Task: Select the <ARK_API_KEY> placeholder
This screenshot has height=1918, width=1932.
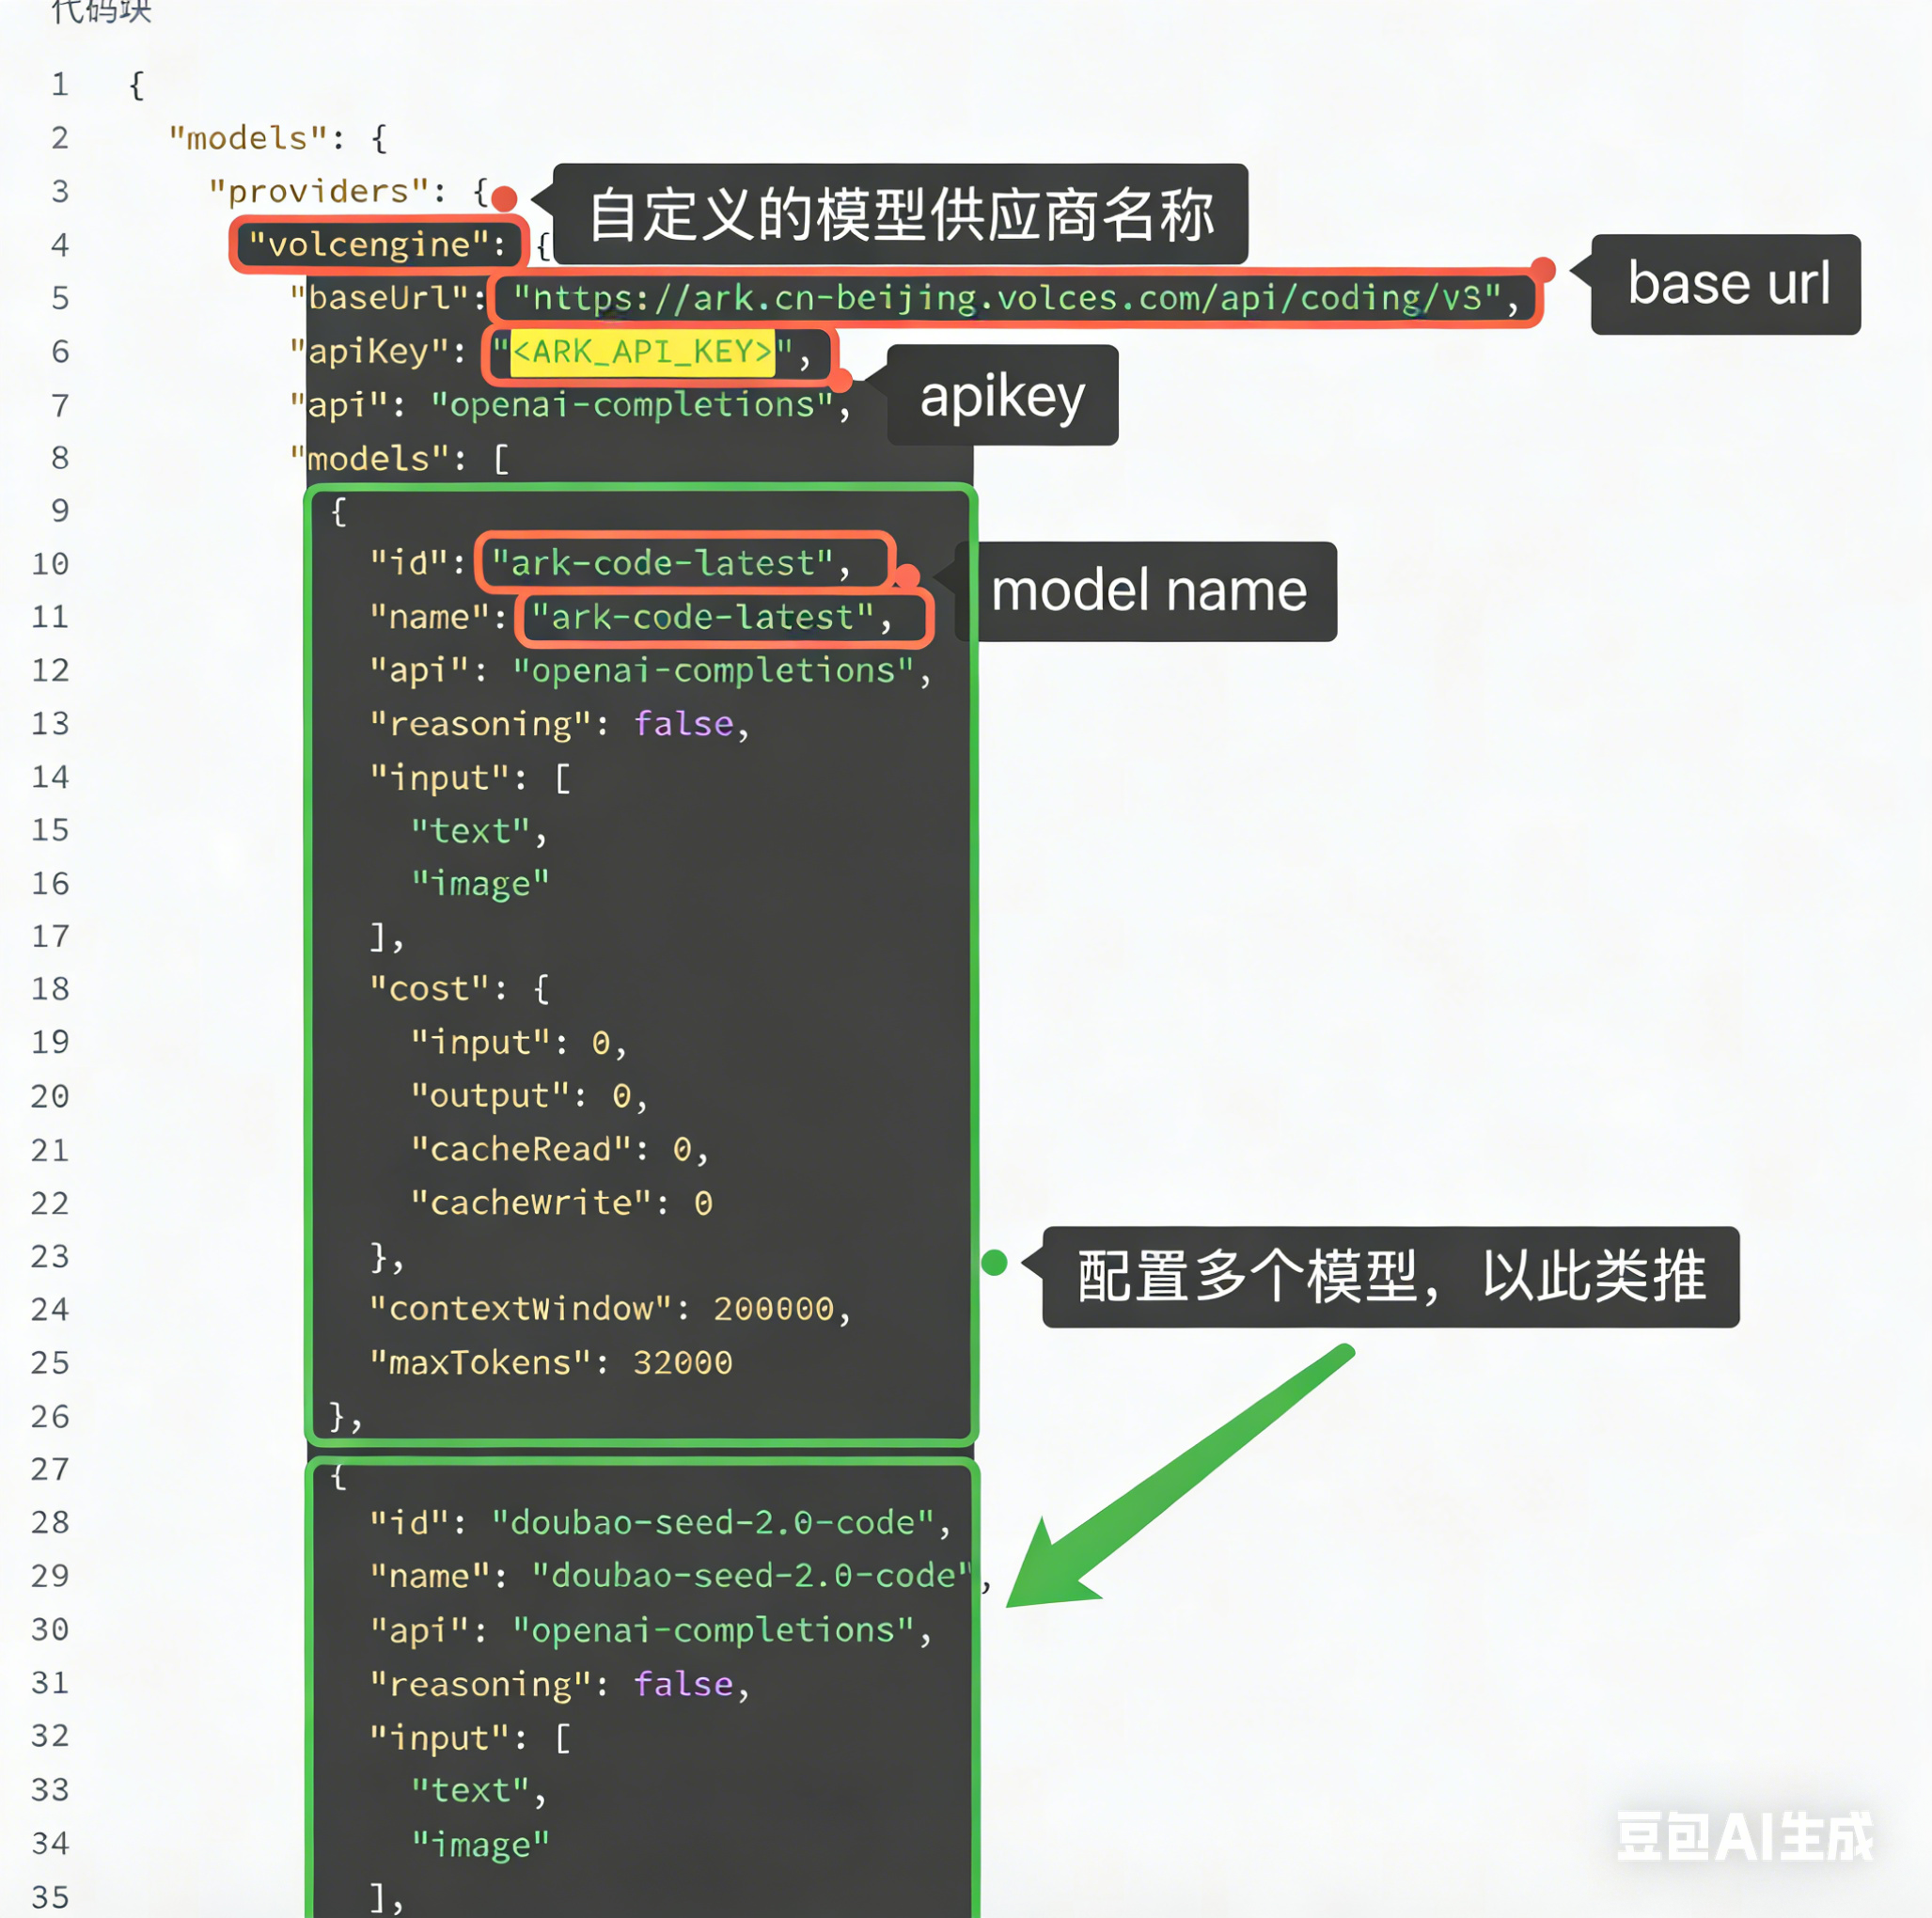Action: (x=642, y=351)
